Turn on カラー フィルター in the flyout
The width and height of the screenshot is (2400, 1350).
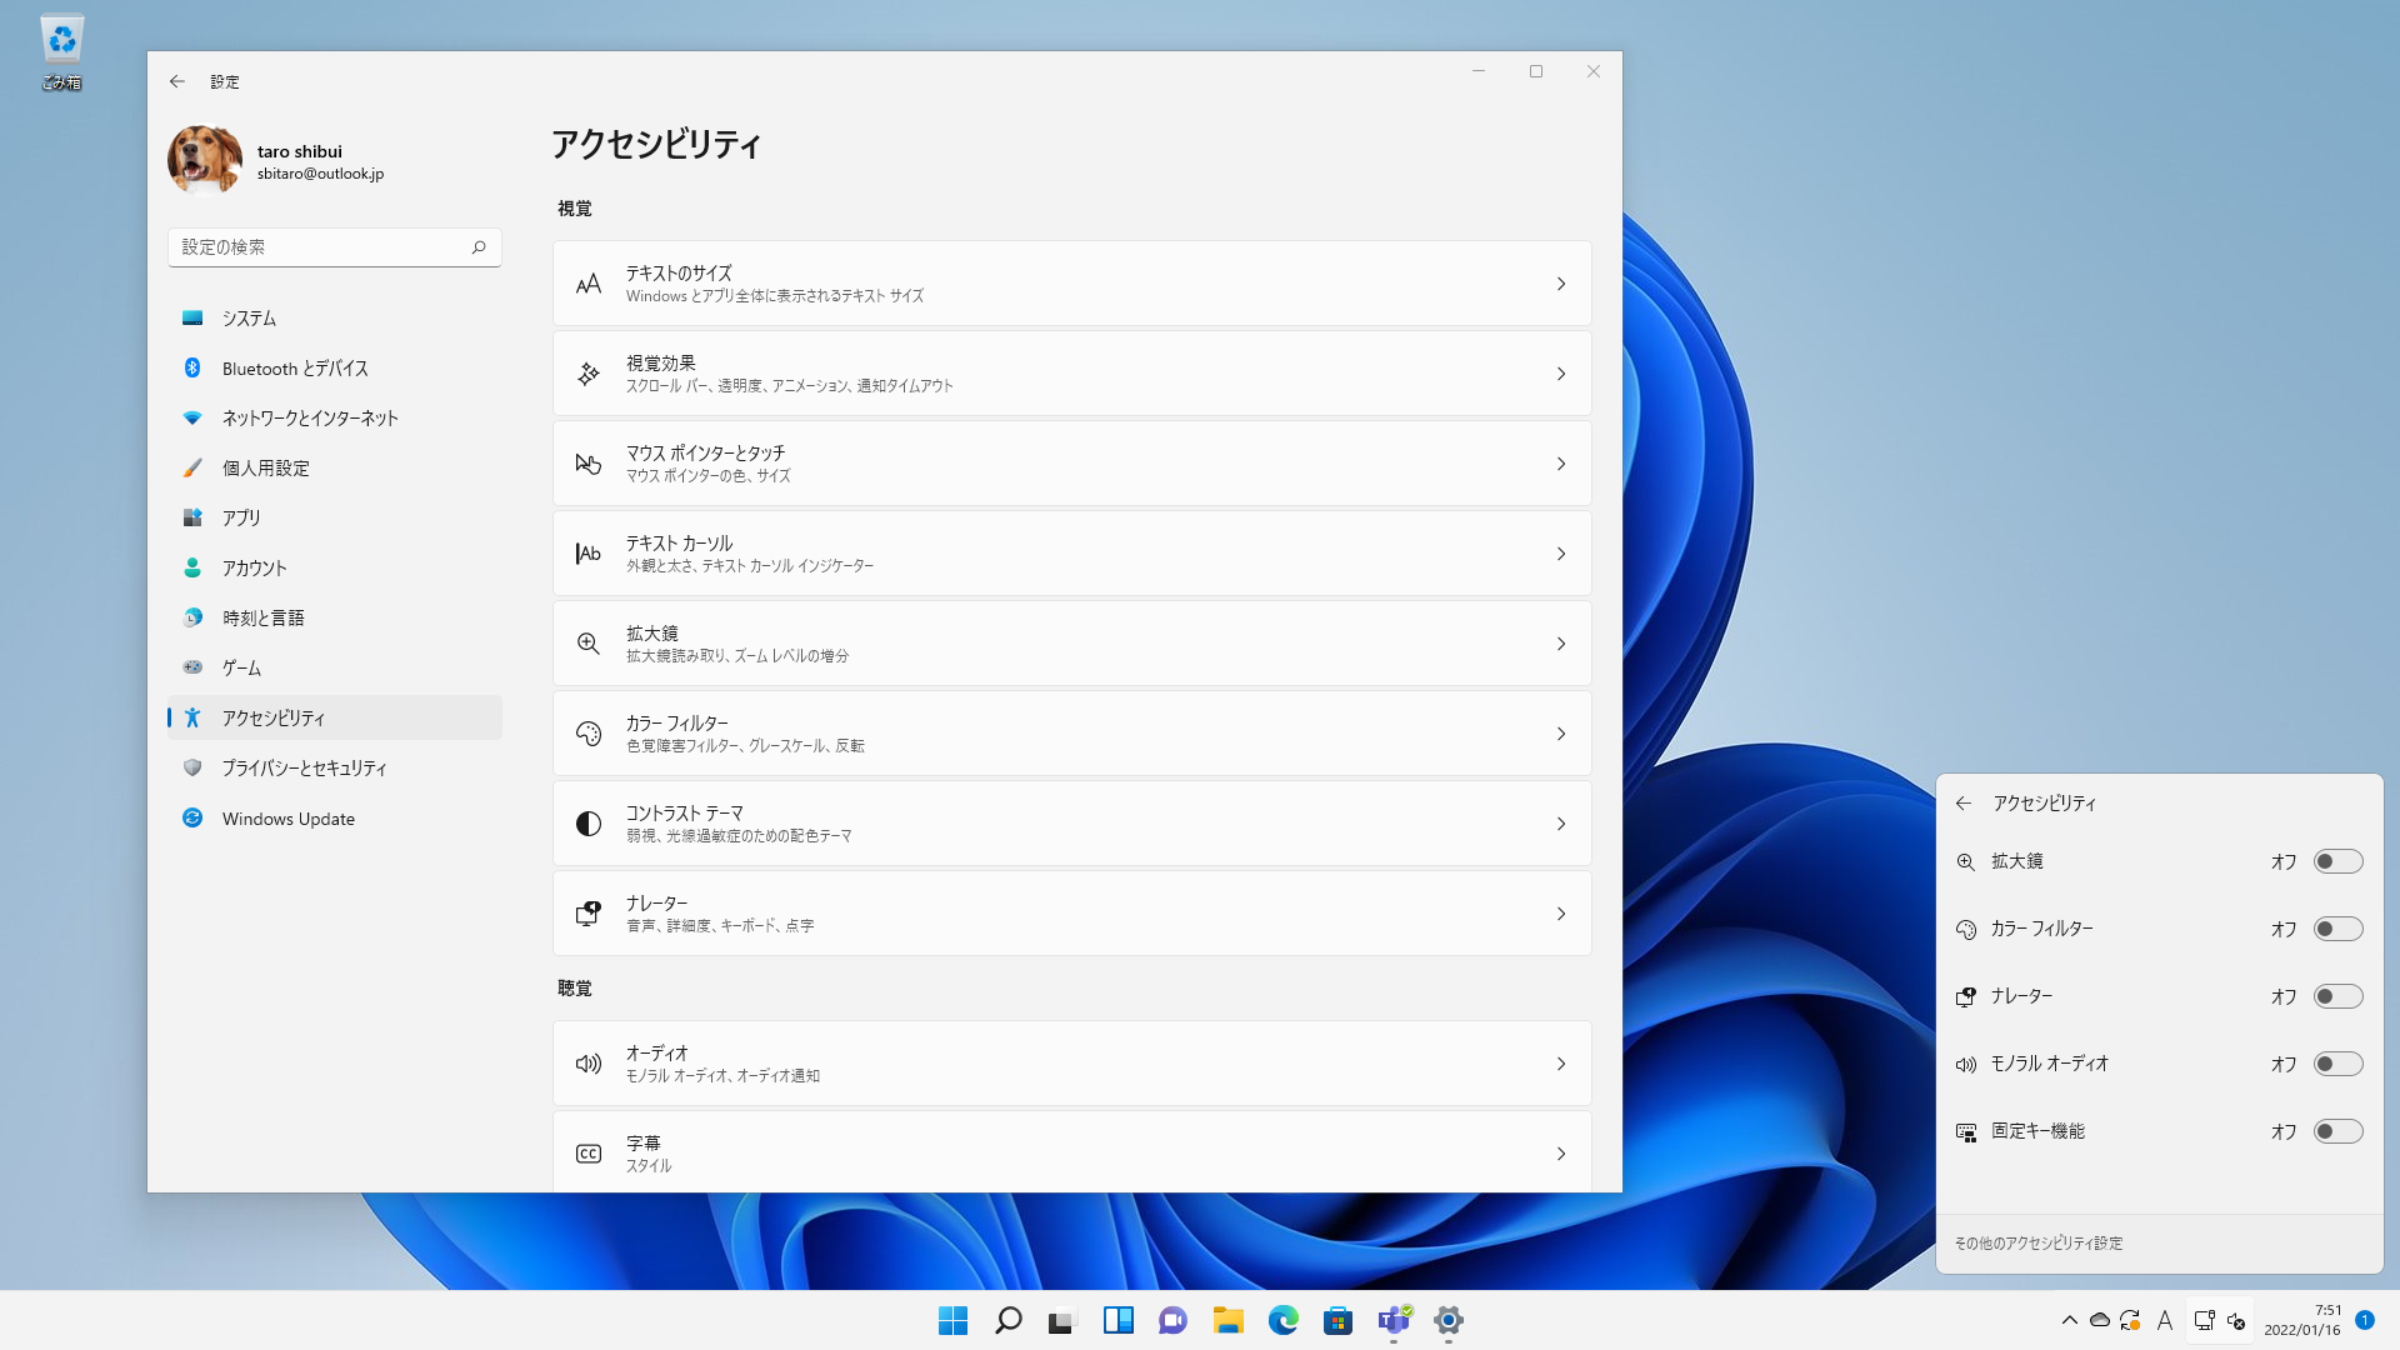click(x=2339, y=928)
